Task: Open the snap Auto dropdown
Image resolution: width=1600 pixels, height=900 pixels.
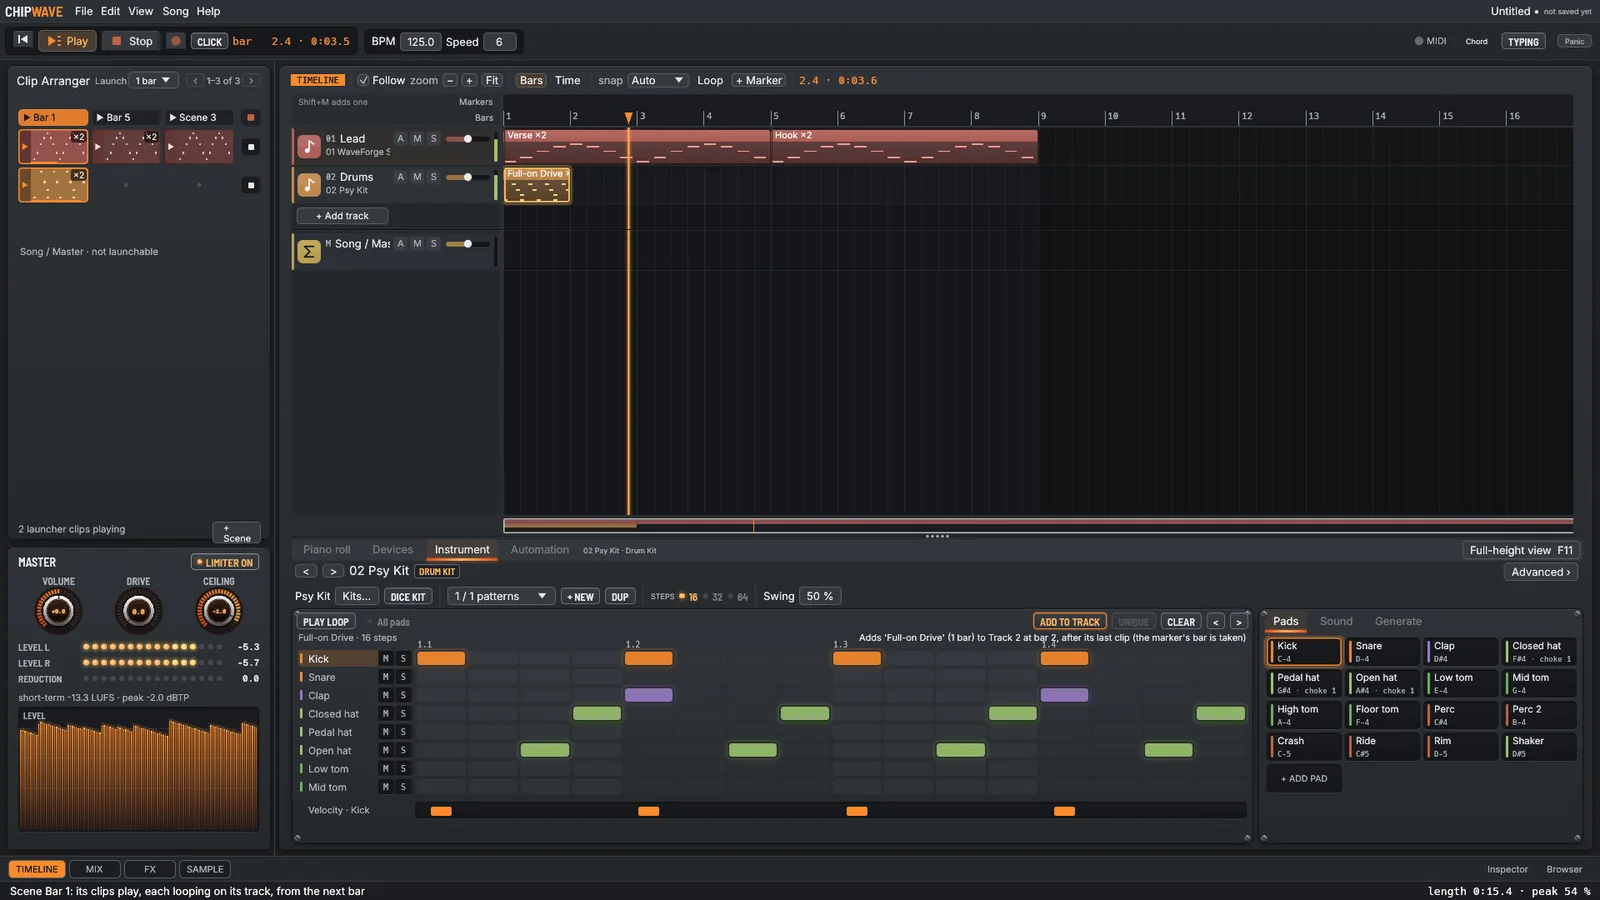Action: [x=657, y=80]
